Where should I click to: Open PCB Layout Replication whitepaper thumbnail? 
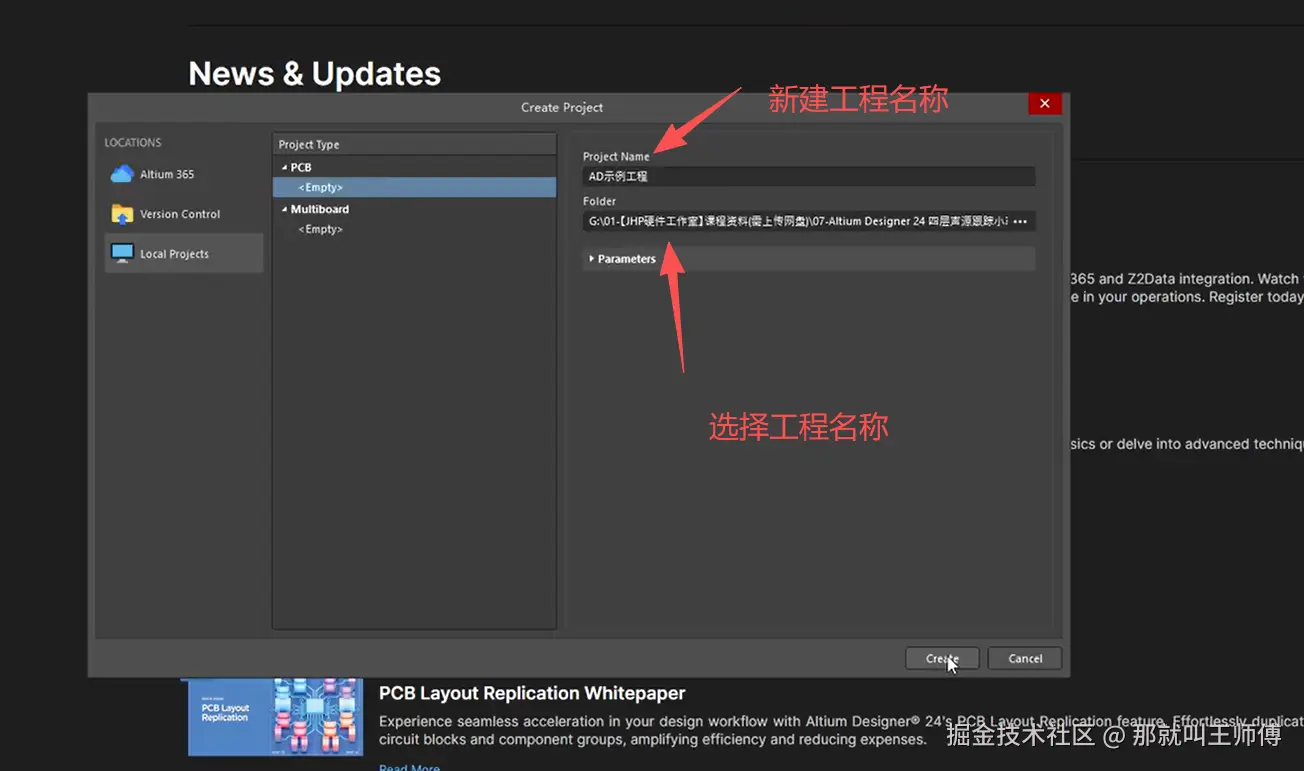[x=275, y=716]
